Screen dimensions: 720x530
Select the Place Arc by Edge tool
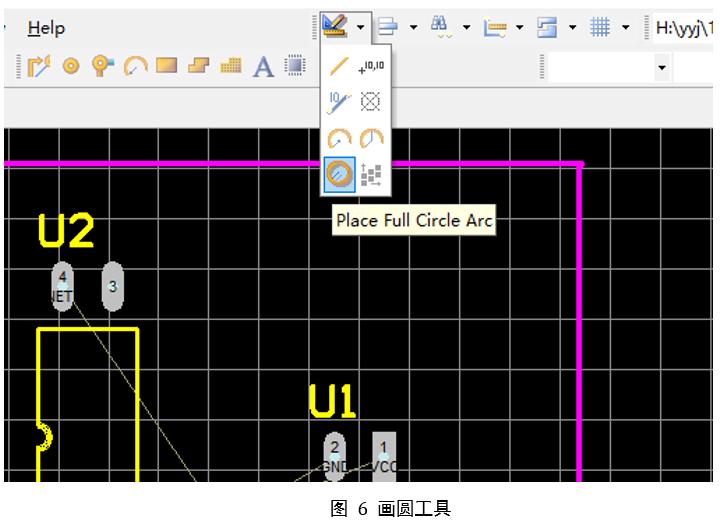[135, 66]
